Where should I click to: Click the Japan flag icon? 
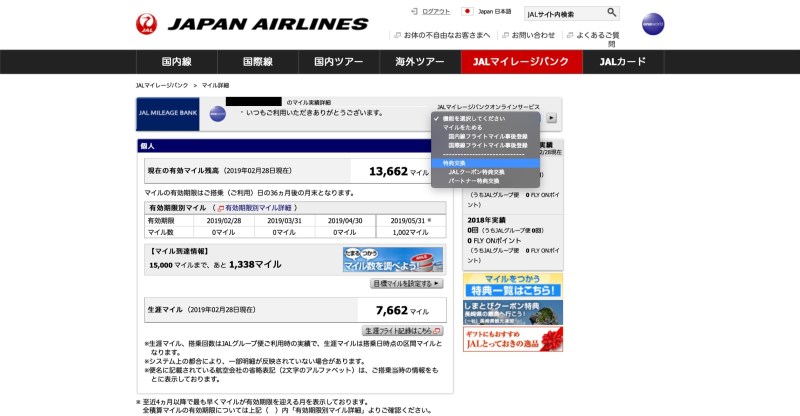point(467,11)
